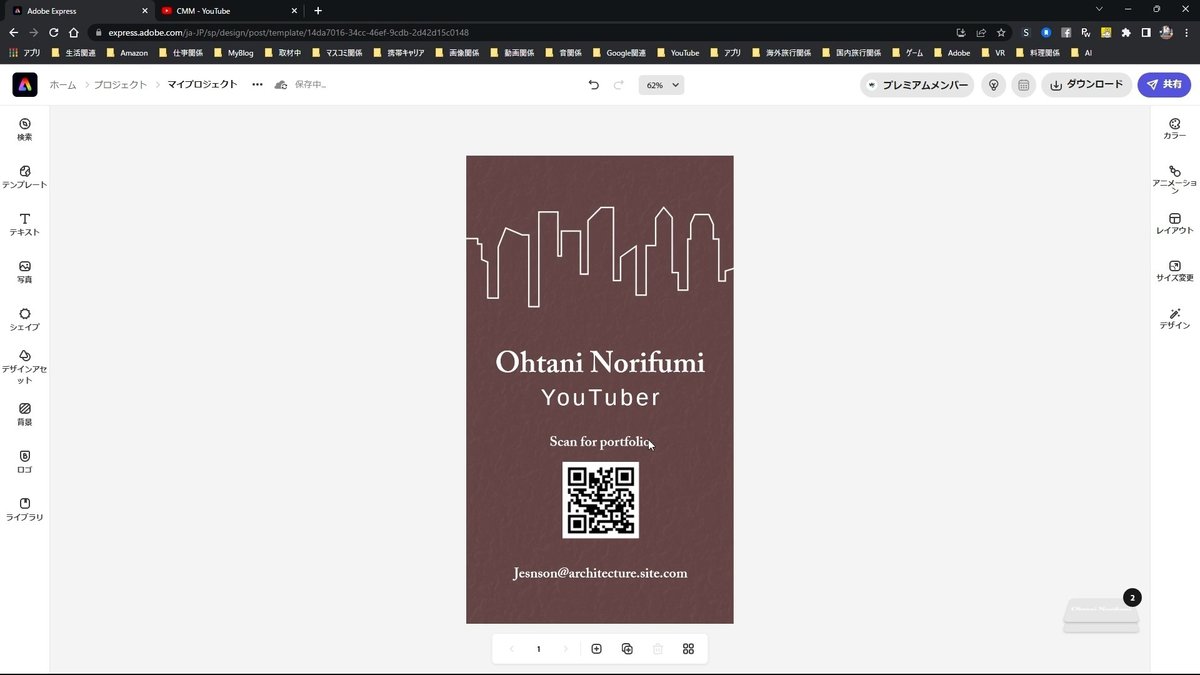Viewport: 1200px width, 675px height.
Task: Click the ダウンロード download button
Action: (x=1086, y=85)
